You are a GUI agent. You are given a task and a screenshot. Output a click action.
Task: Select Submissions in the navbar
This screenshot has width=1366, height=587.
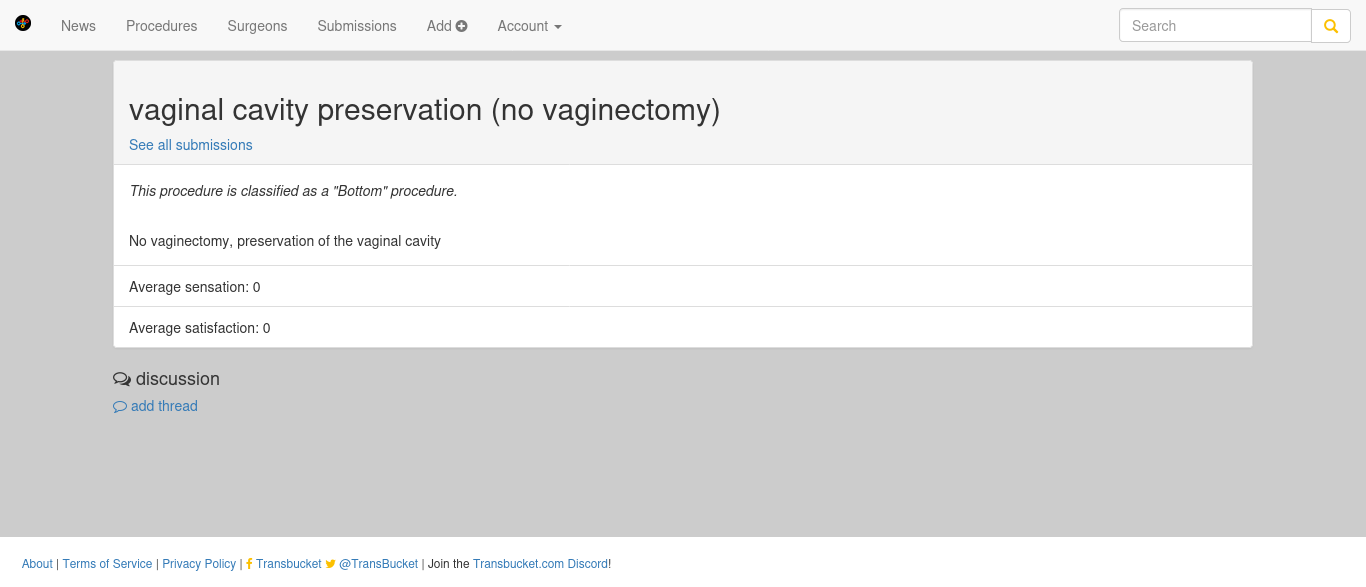point(357,26)
